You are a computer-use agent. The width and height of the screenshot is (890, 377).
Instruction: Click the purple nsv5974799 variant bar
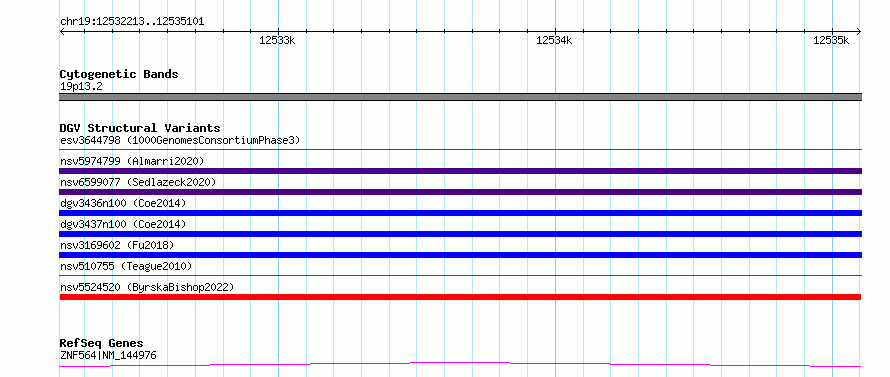[x=460, y=171]
